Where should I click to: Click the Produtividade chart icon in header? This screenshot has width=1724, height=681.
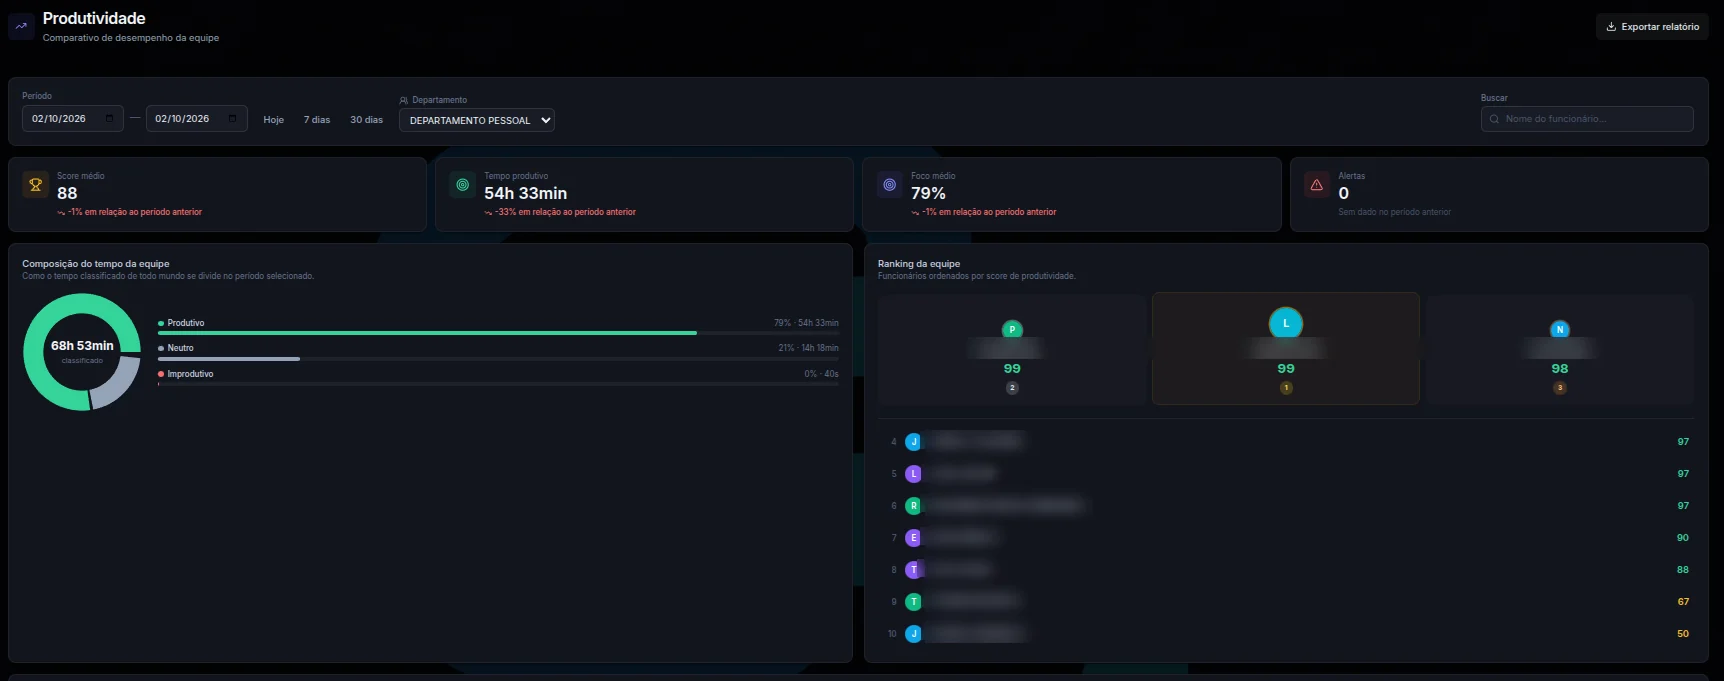(x=21, y=27)
